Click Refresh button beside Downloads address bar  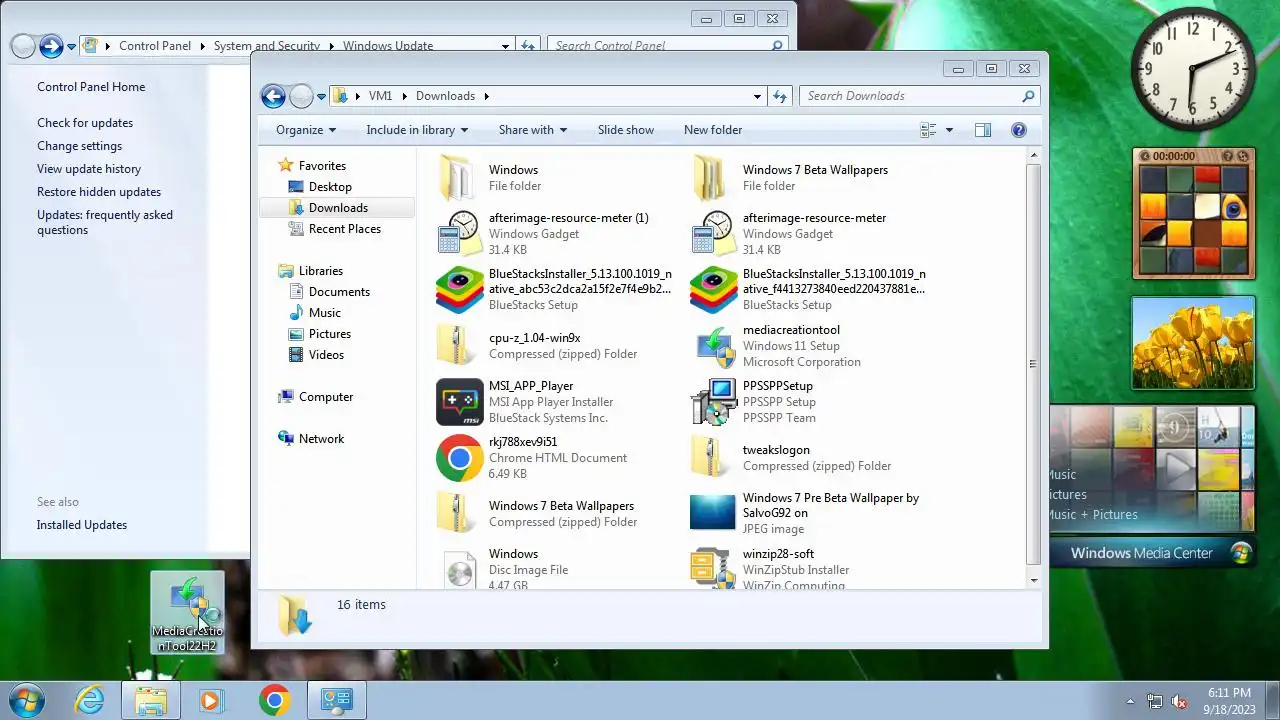[x=780, y=96]
